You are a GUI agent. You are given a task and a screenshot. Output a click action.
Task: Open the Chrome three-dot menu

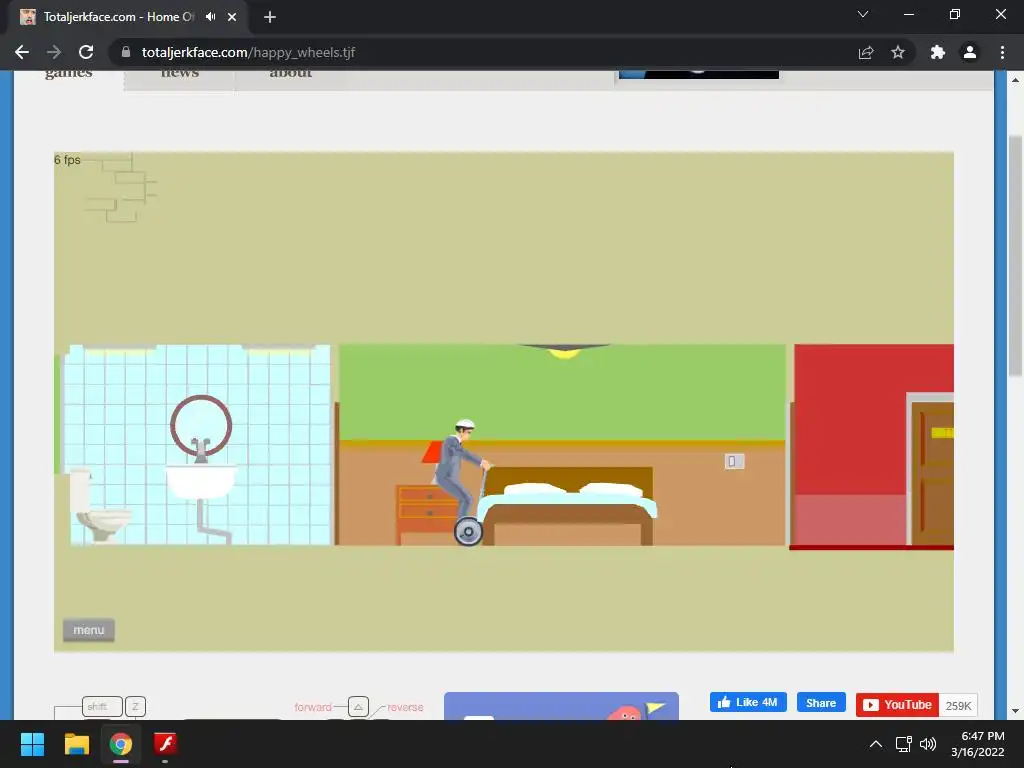point(1002,52)
